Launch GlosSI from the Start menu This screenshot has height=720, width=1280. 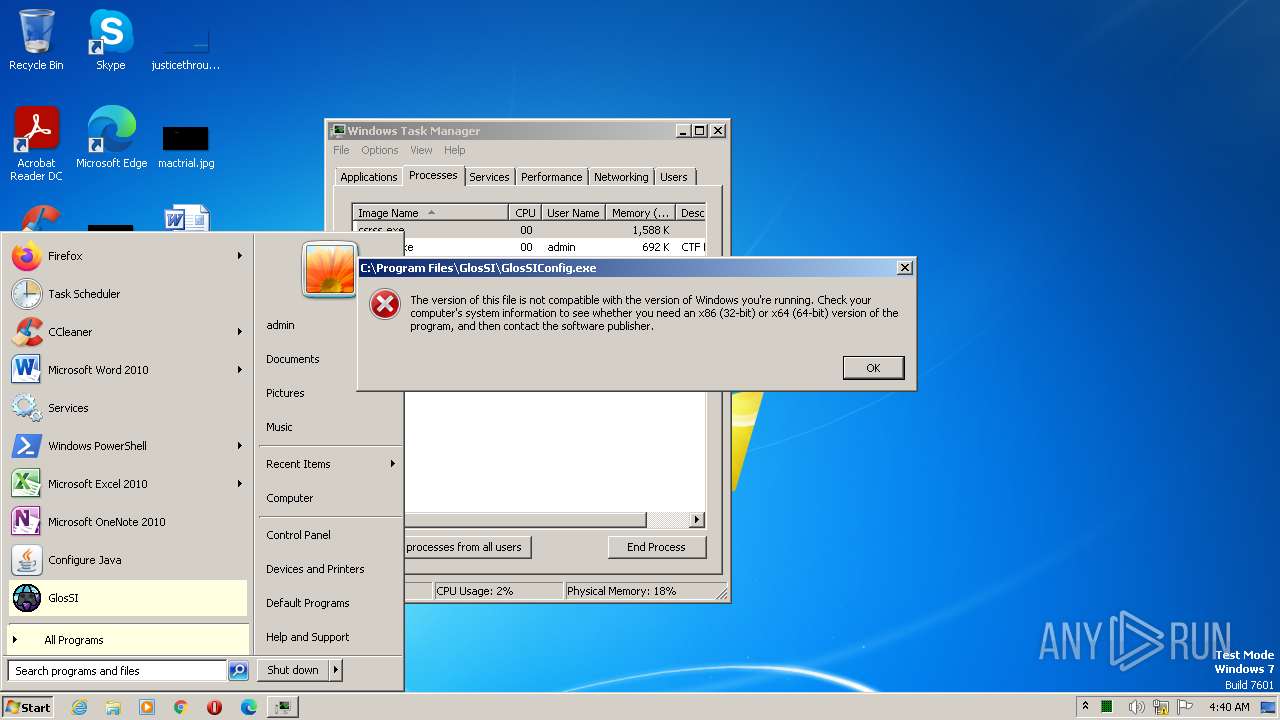(127, 598)
